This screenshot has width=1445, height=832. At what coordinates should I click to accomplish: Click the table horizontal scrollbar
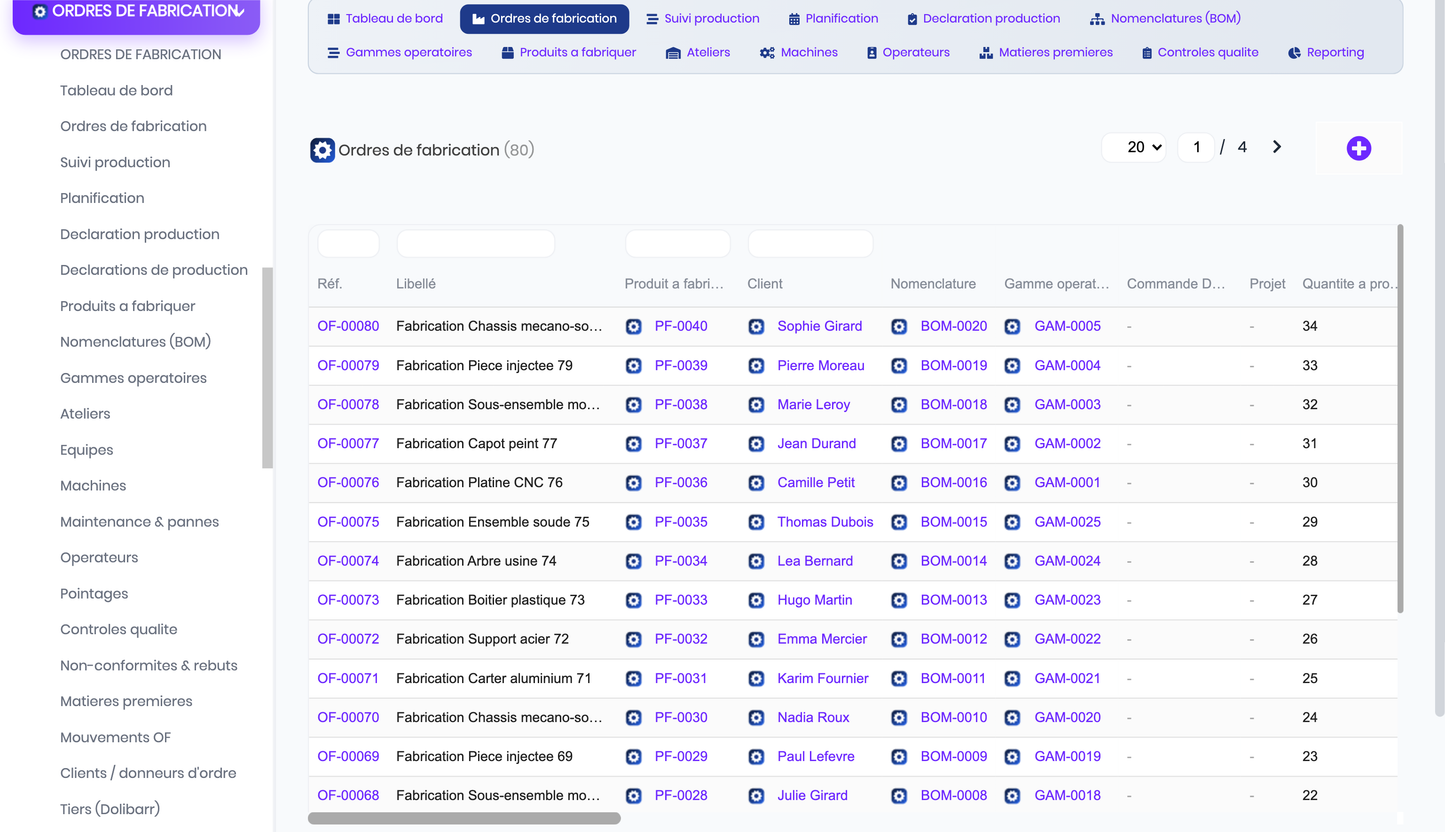[464, 818]
